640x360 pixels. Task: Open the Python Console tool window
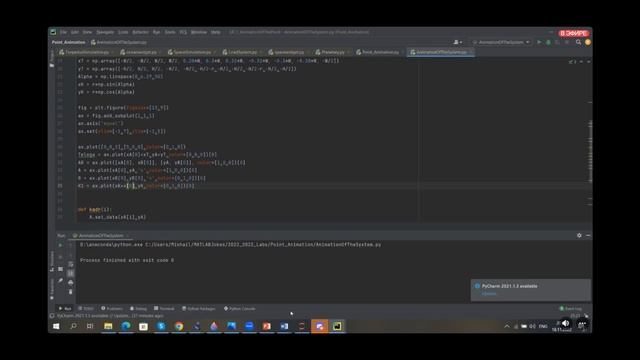tap(240, 309)
